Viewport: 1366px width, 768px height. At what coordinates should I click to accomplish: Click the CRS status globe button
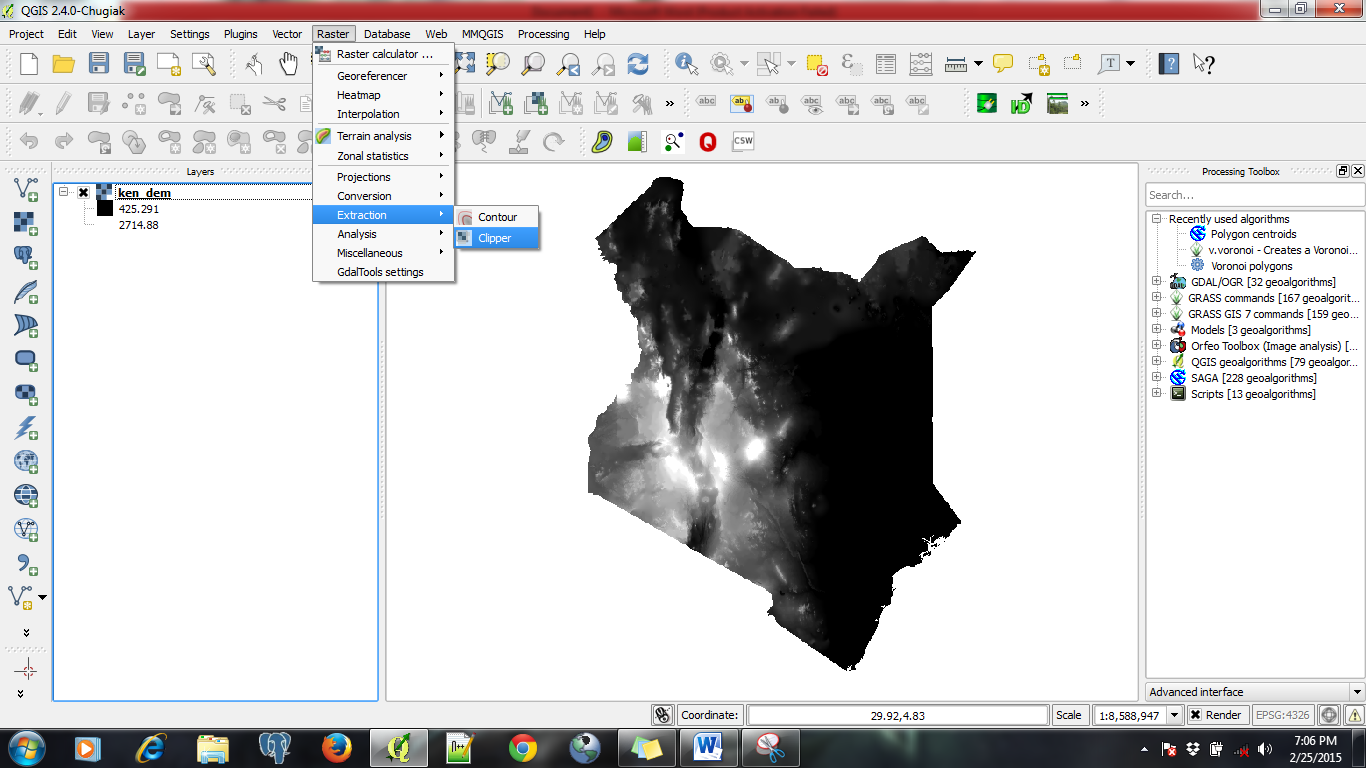coord(1329,715)
